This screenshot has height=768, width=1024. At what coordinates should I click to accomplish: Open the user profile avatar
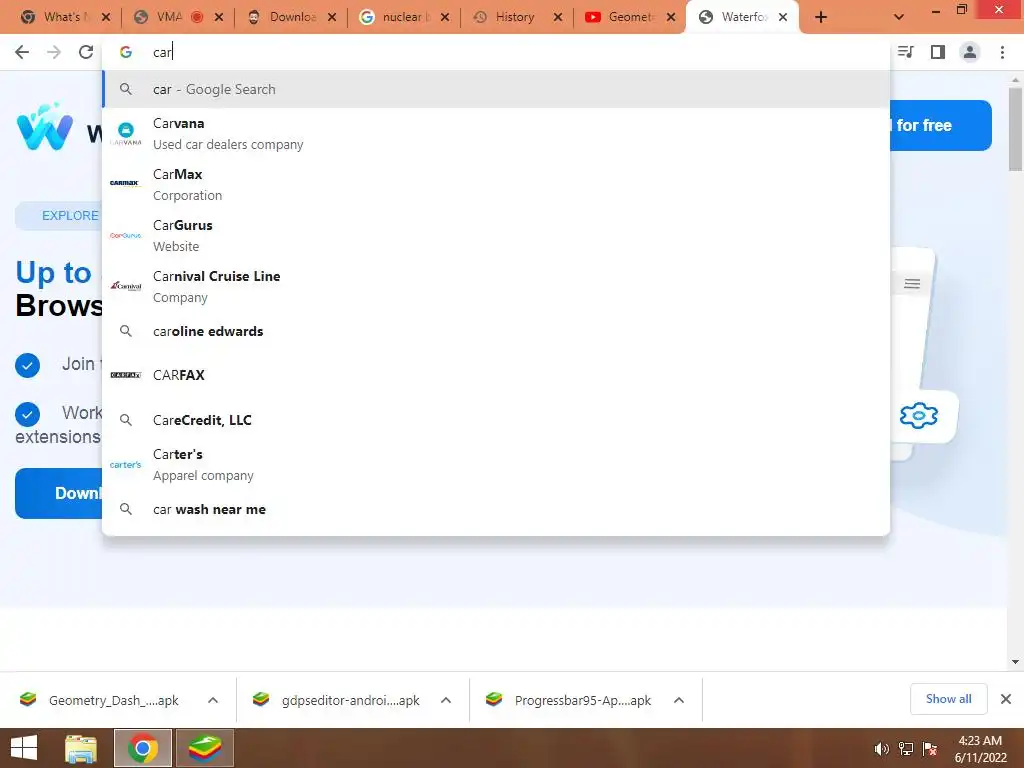(x=970, y=52)
